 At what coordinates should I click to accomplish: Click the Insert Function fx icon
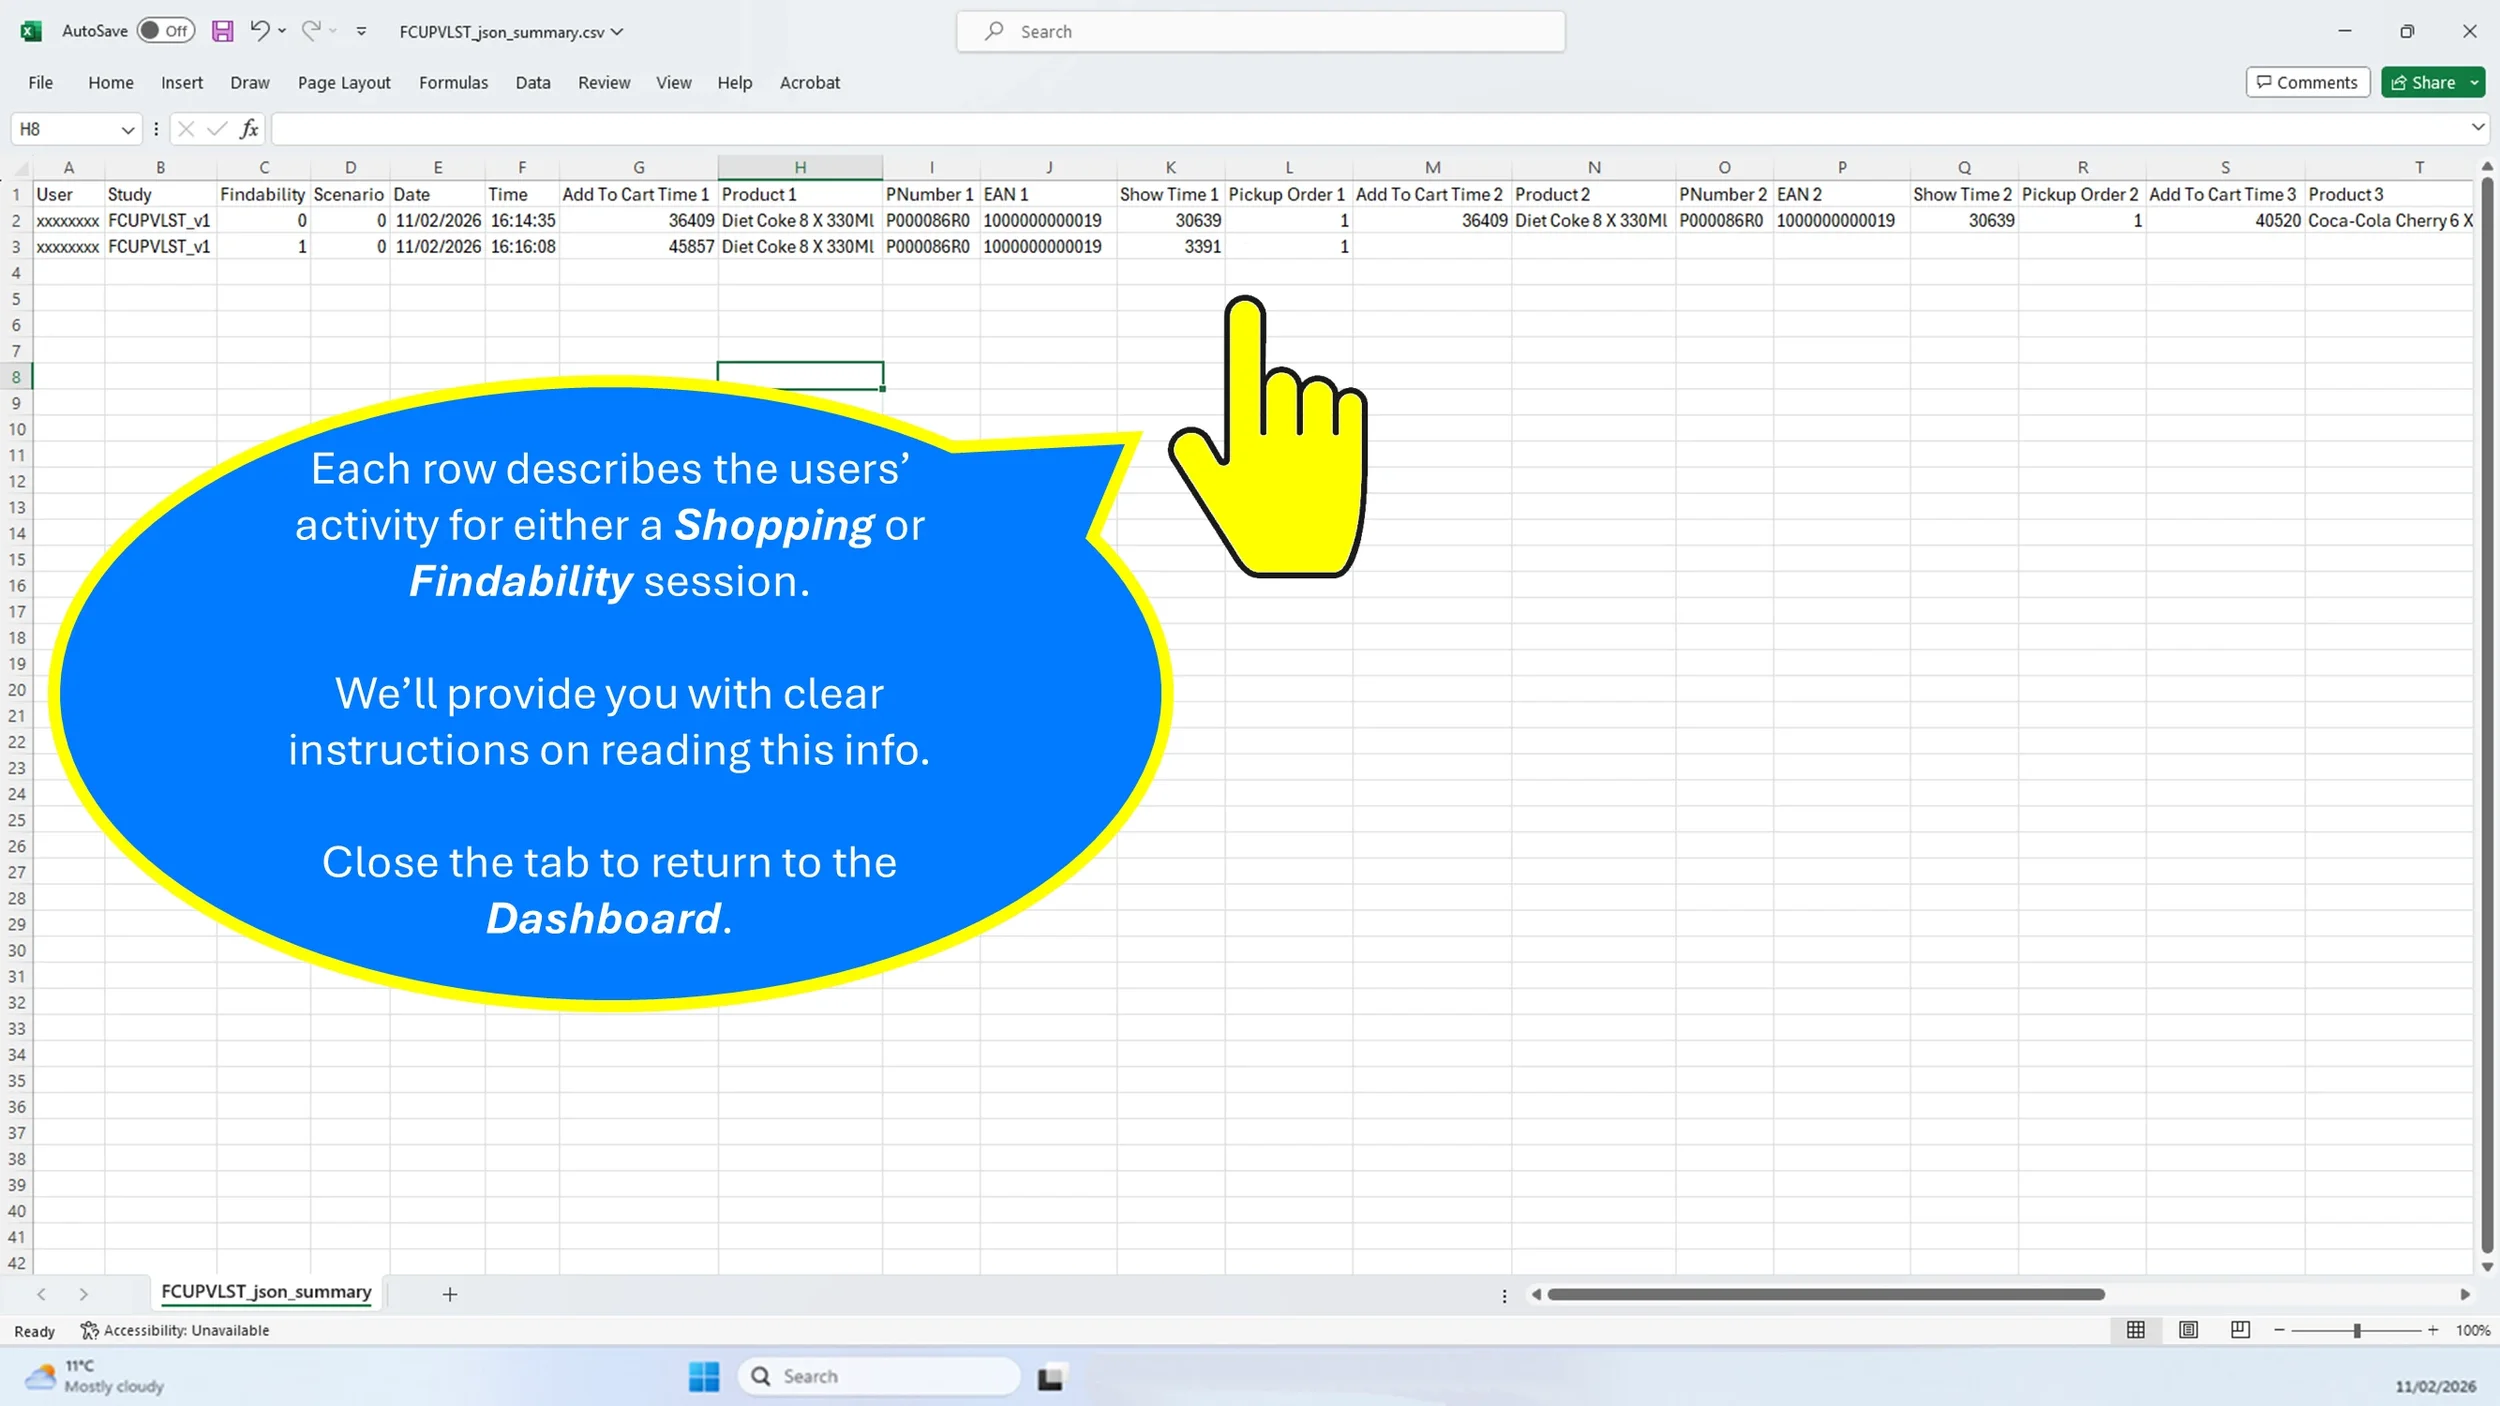tap(249, 129)
